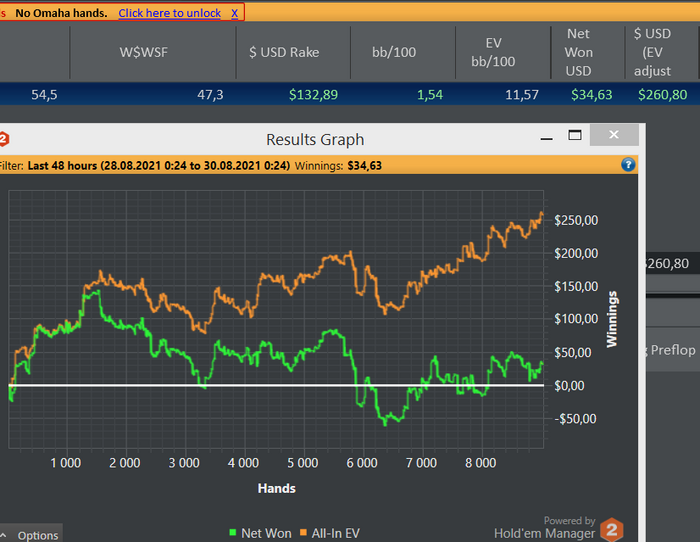
Task: Select the 54,5 value cell
Action: [44, 95]
